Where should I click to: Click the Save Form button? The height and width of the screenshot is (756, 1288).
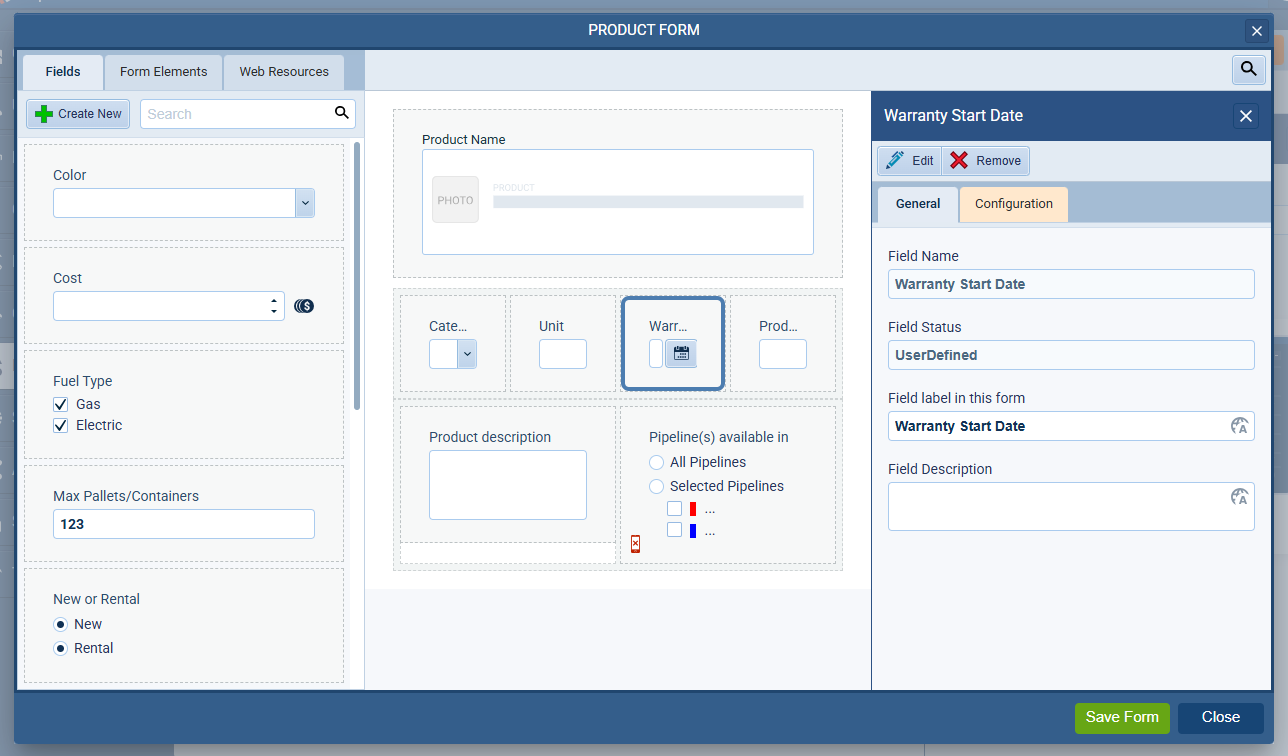point(1122,717)
